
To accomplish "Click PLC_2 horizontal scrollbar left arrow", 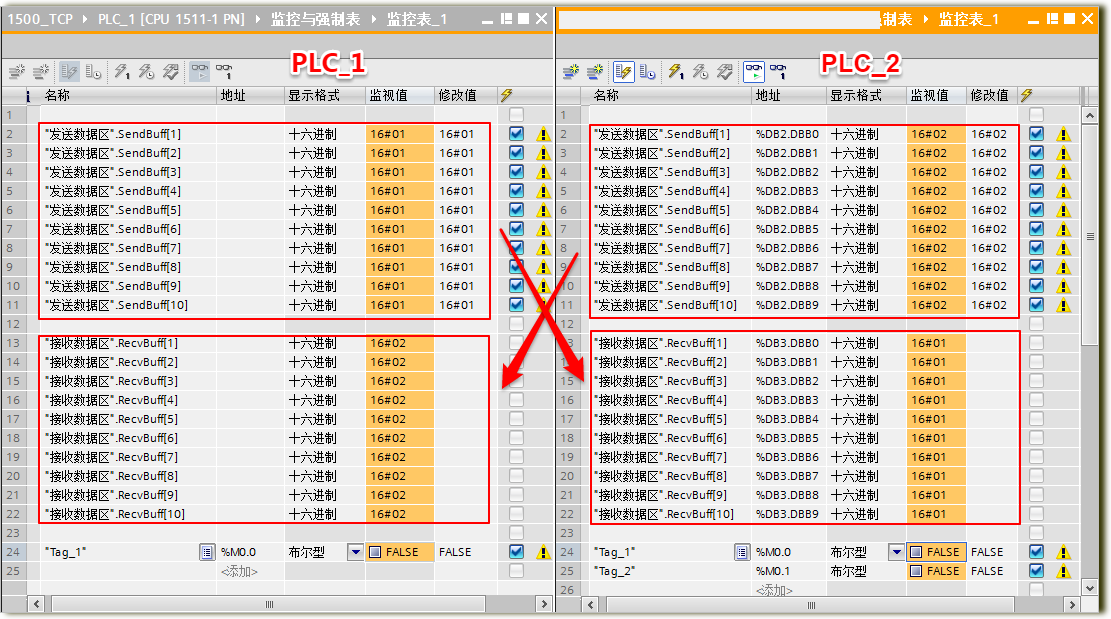I will [590, 604].
